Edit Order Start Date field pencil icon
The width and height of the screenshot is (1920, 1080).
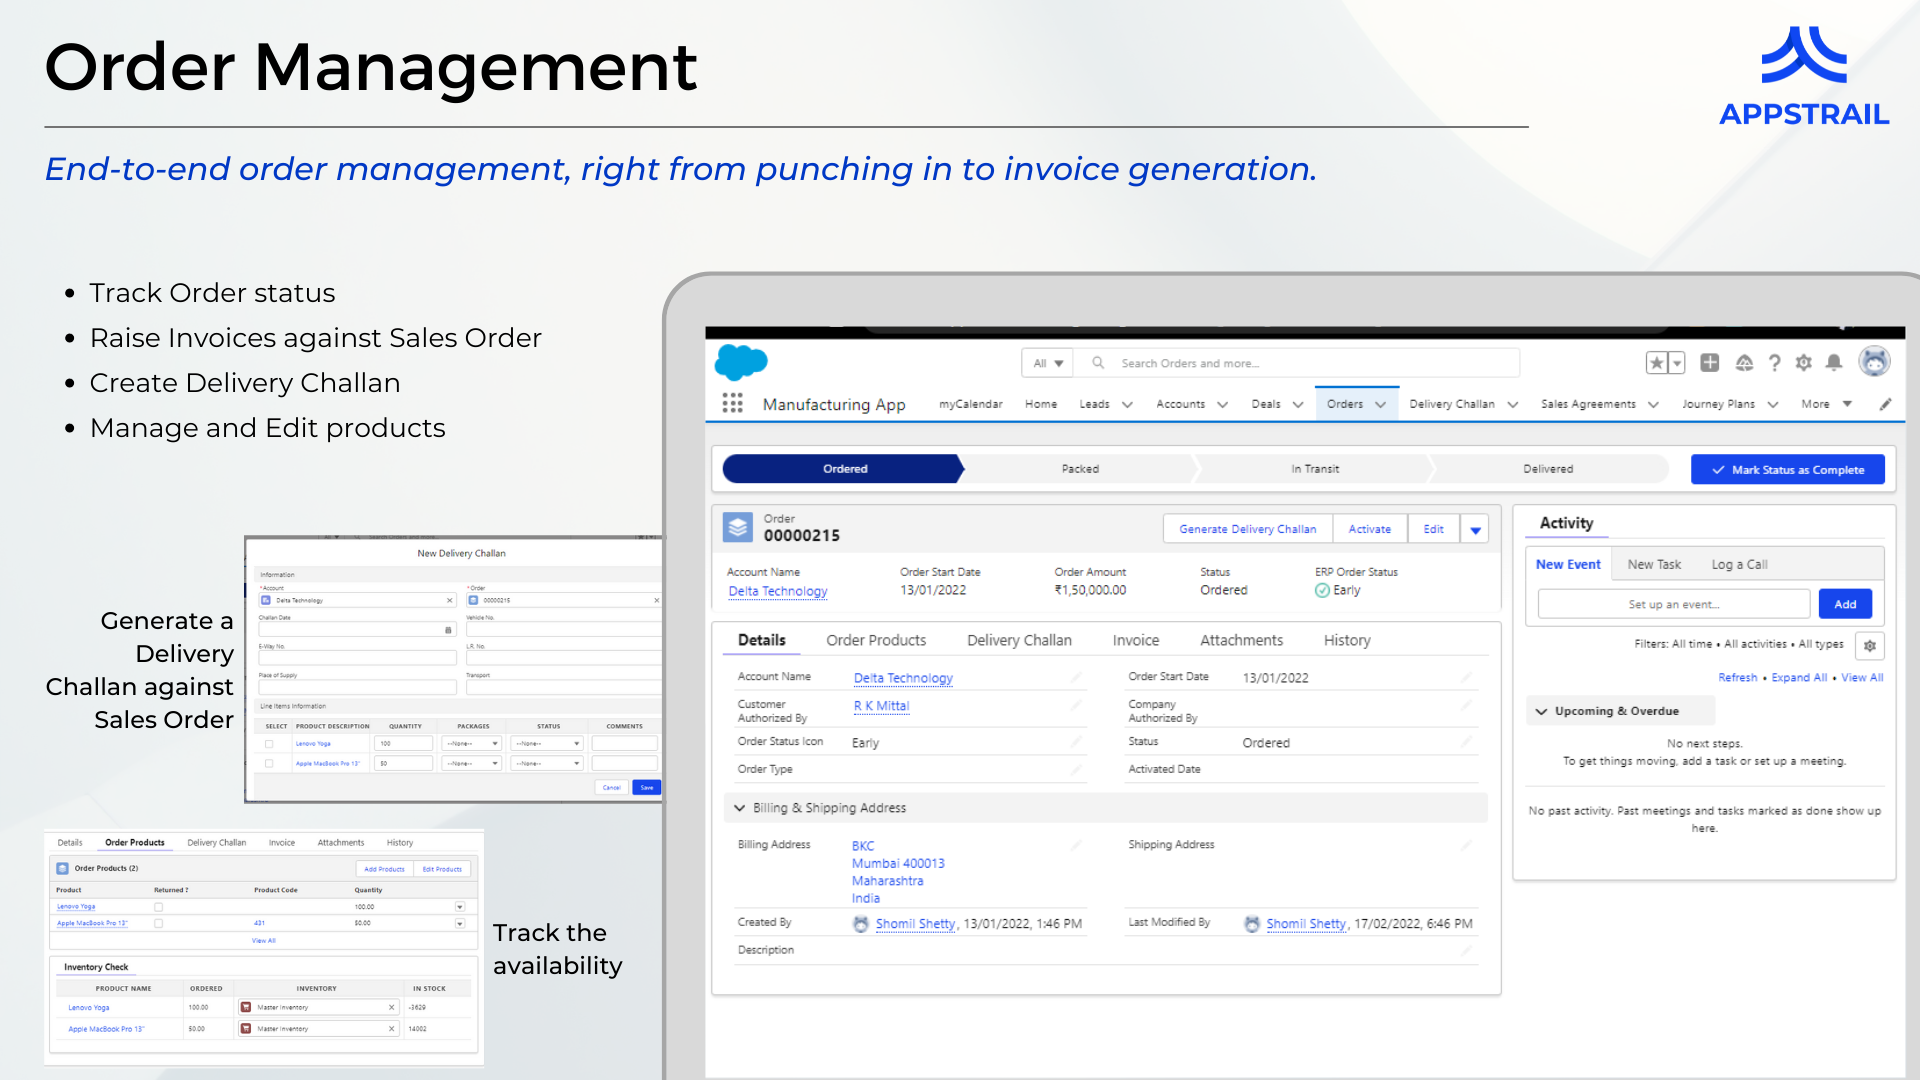[1466, 678]
